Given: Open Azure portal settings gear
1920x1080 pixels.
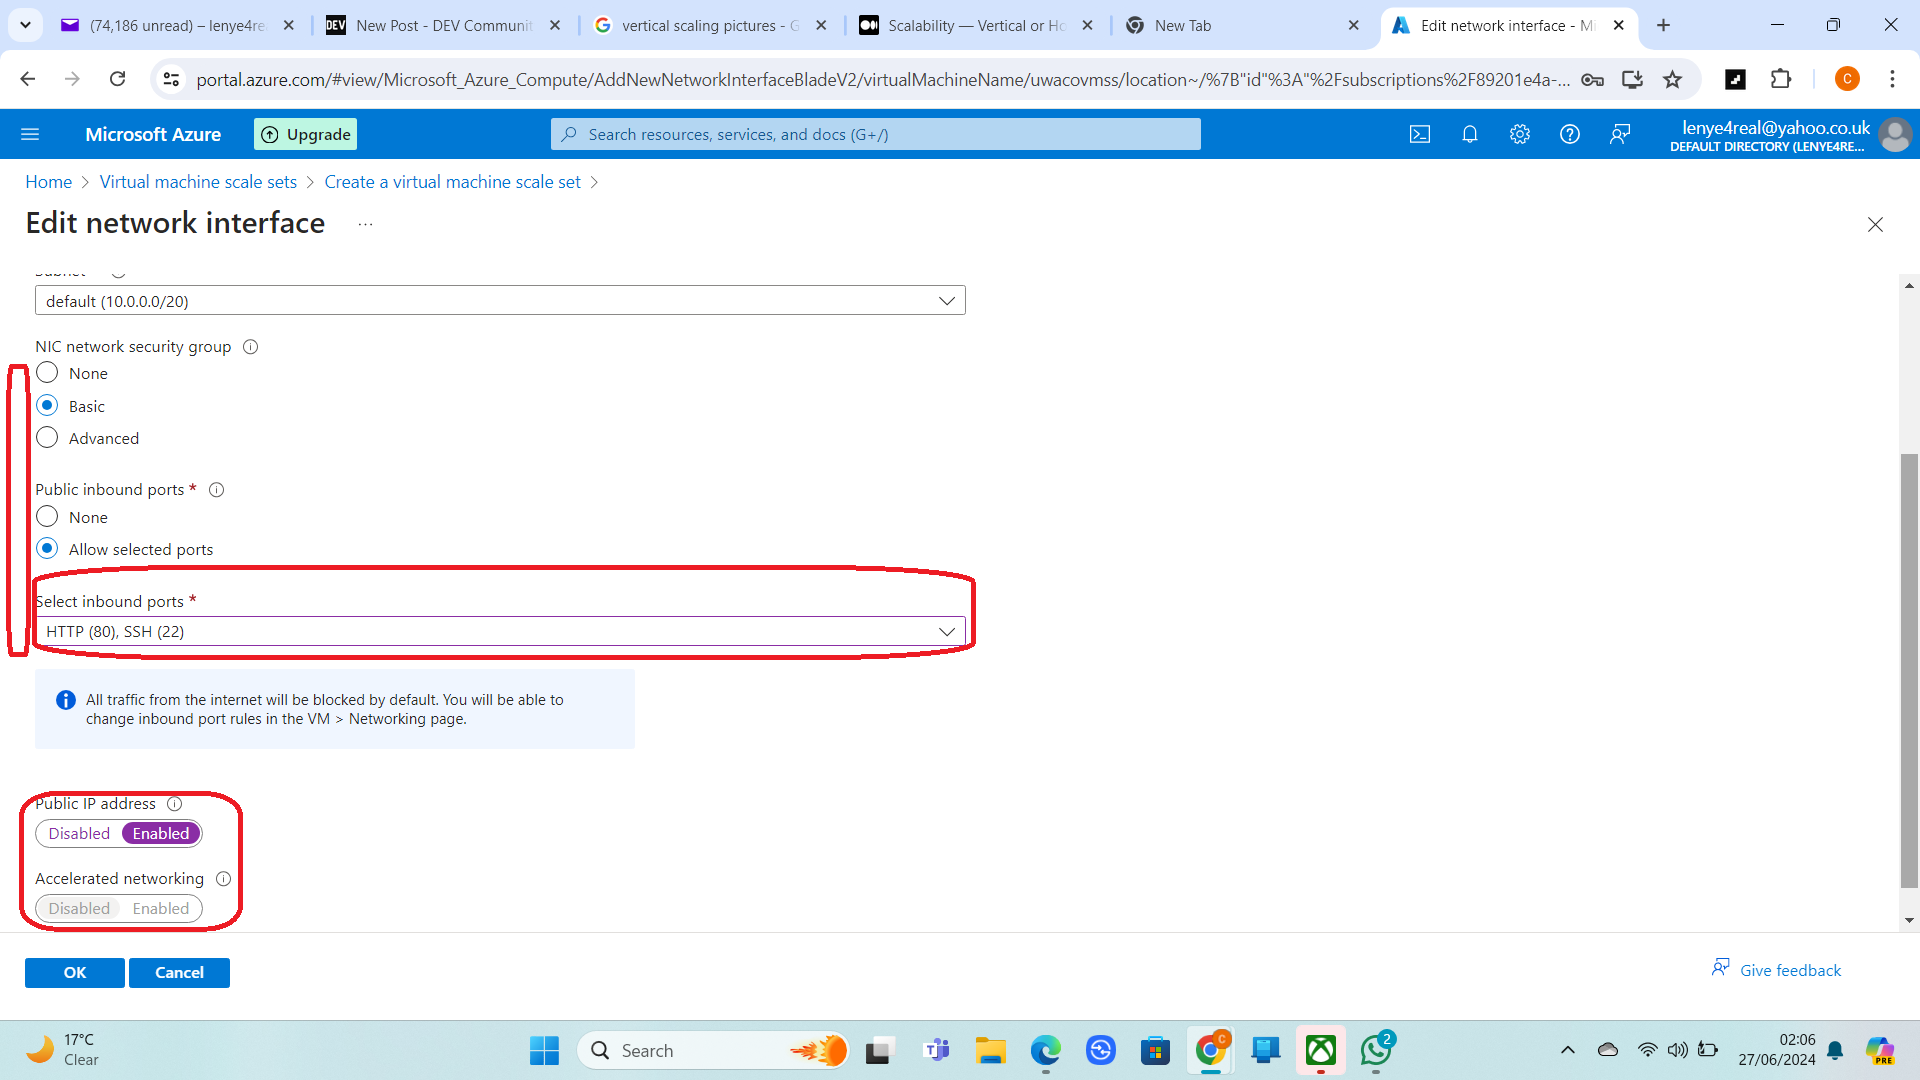Looking at the screenshot, I should 1519,134.
